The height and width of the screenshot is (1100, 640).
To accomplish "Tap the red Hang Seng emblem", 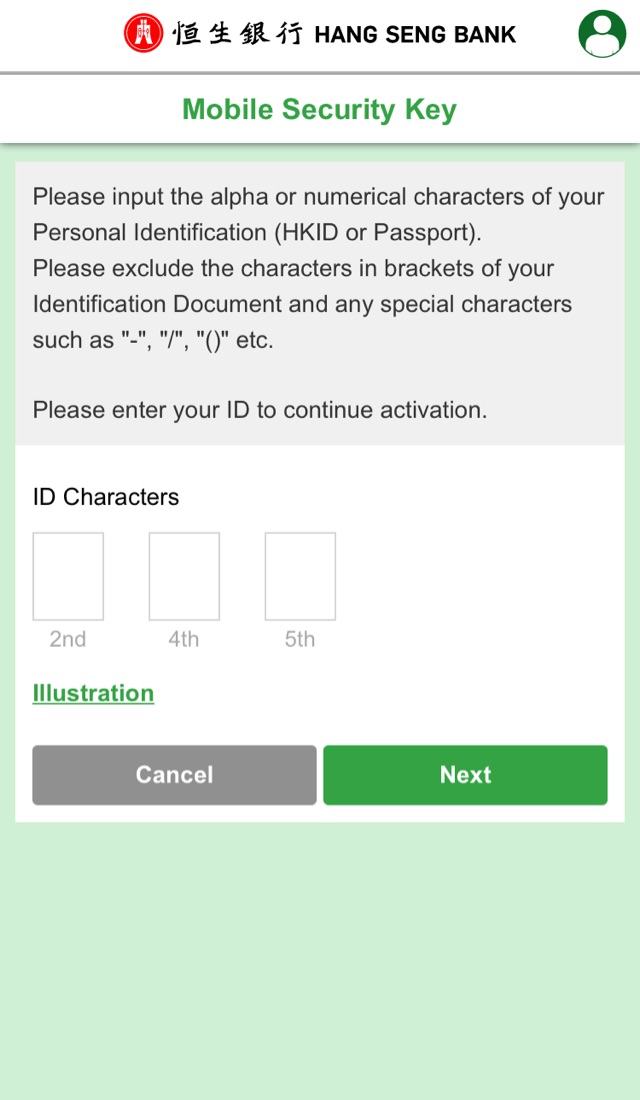I will (143, 33).
